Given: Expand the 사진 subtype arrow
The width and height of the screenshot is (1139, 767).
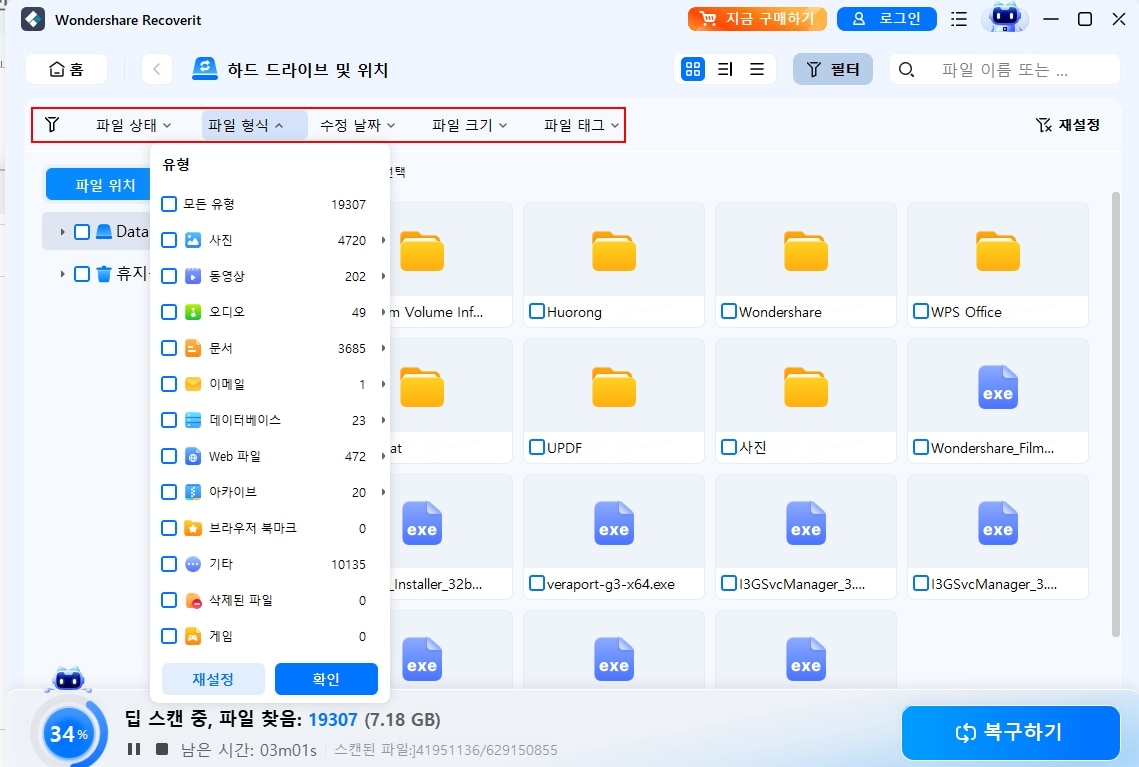Looking at the screenshot, I should 383,240.
